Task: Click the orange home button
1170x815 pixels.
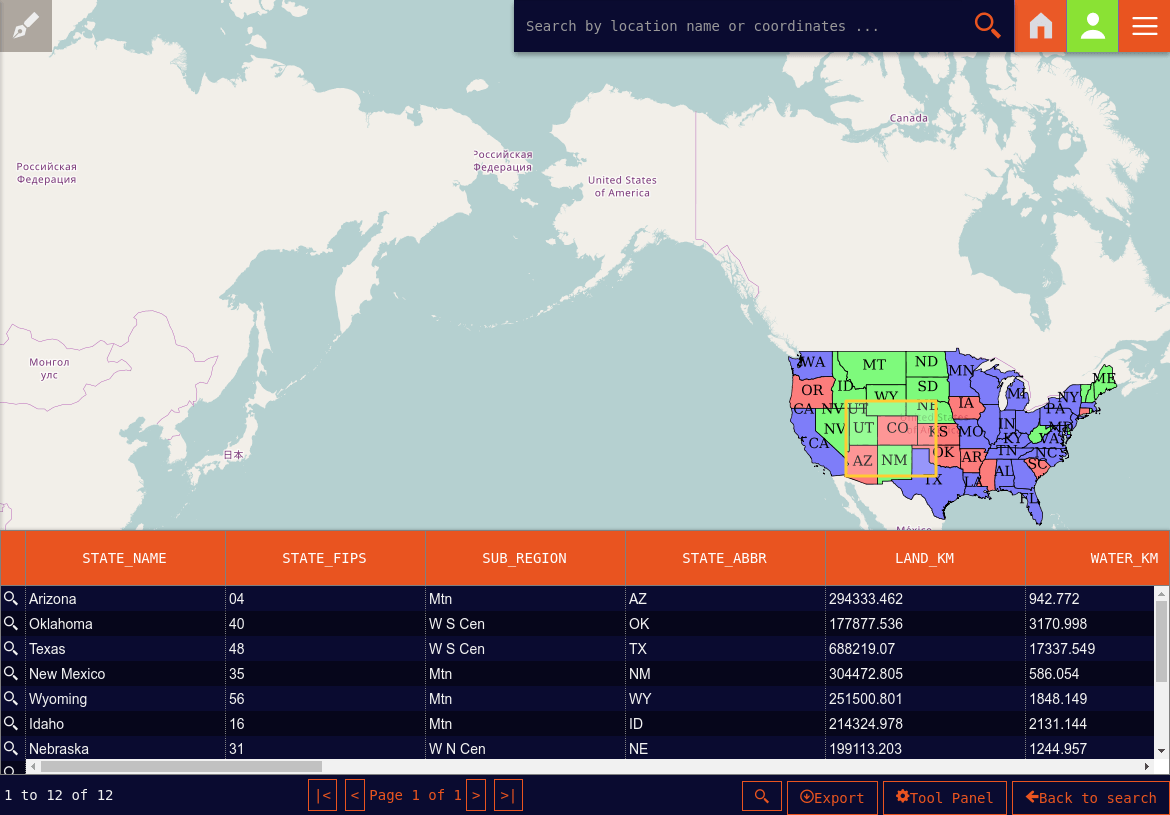Action: click(x=1041, y=26)
